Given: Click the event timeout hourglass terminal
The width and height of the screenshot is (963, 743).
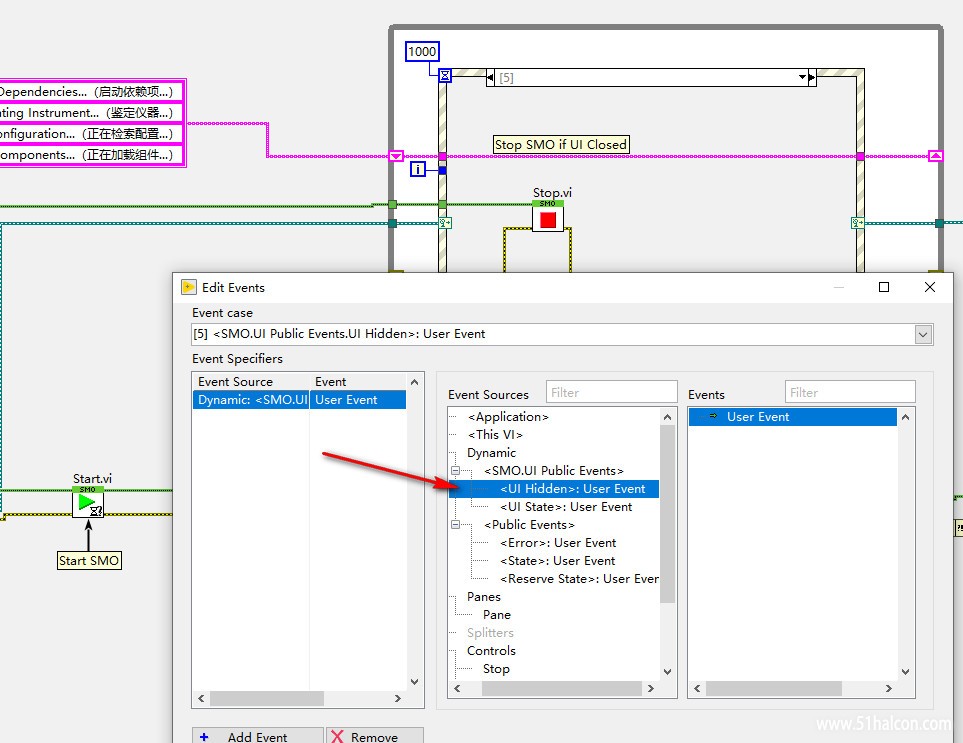Looking at the screenshot, I should click(445, 76).
